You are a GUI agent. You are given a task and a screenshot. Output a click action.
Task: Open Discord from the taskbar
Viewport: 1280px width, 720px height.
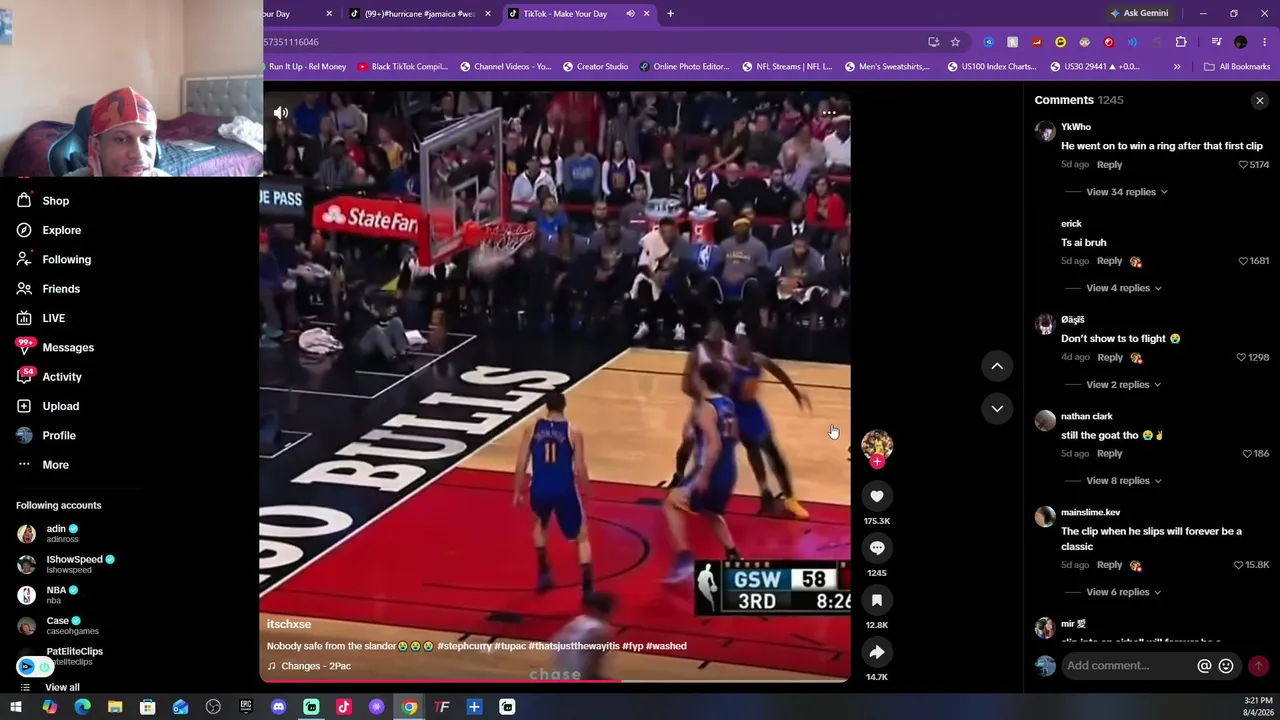[278, 708]
